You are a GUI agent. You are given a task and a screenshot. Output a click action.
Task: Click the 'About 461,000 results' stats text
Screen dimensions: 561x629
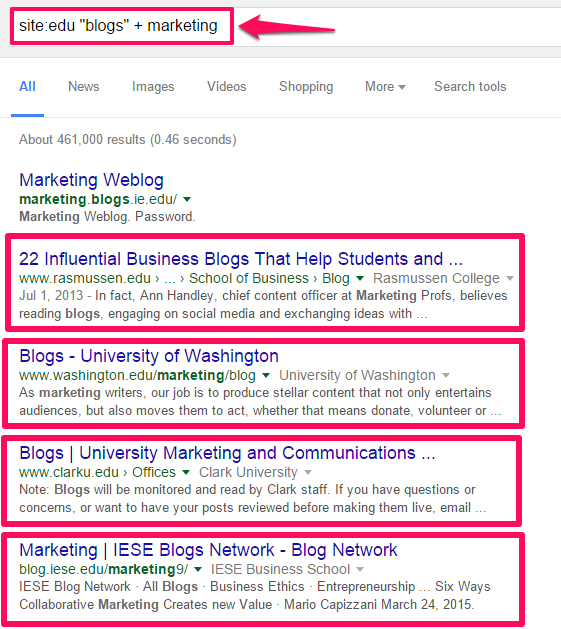pos(128,140)
